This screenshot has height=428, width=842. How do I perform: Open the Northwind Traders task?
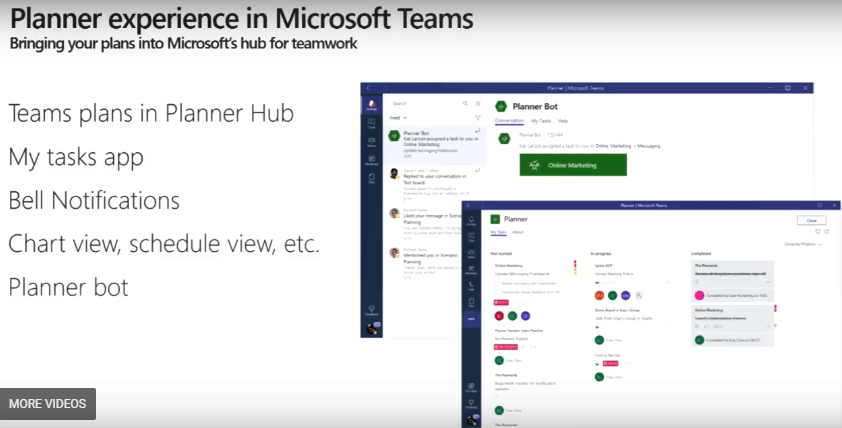511,339
